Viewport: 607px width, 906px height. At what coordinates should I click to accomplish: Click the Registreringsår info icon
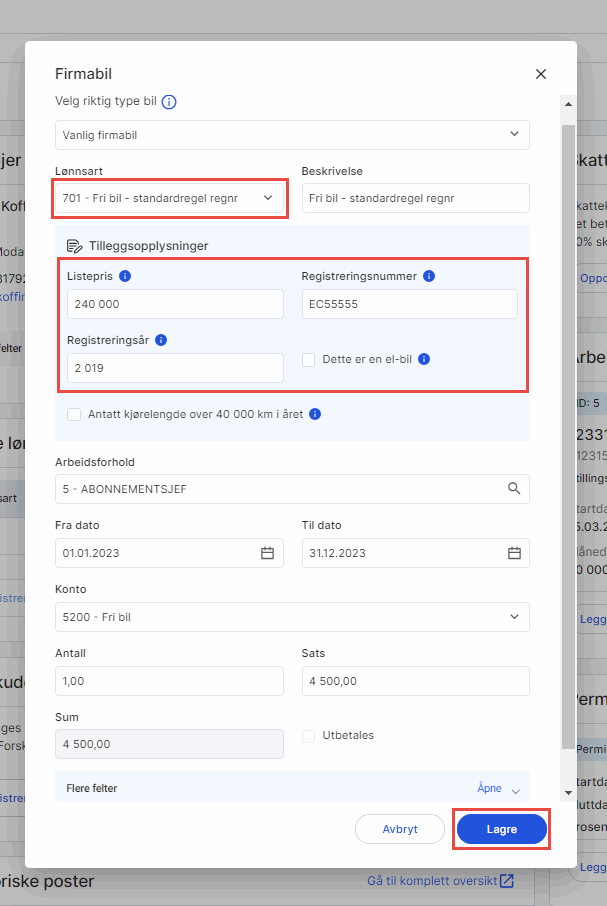coord(161,340)
